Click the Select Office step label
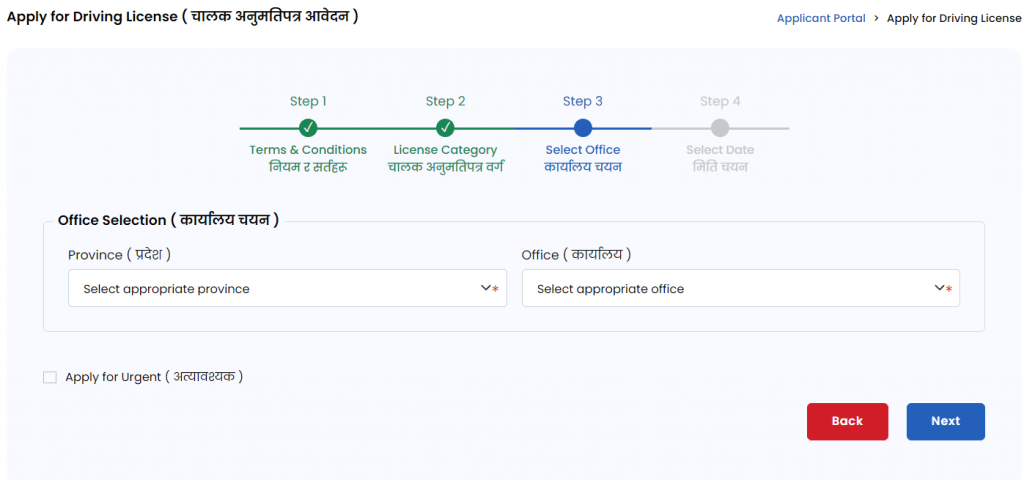Image resolution: width=1024 pixels, height=480 pixels. (x=583, y=150)
